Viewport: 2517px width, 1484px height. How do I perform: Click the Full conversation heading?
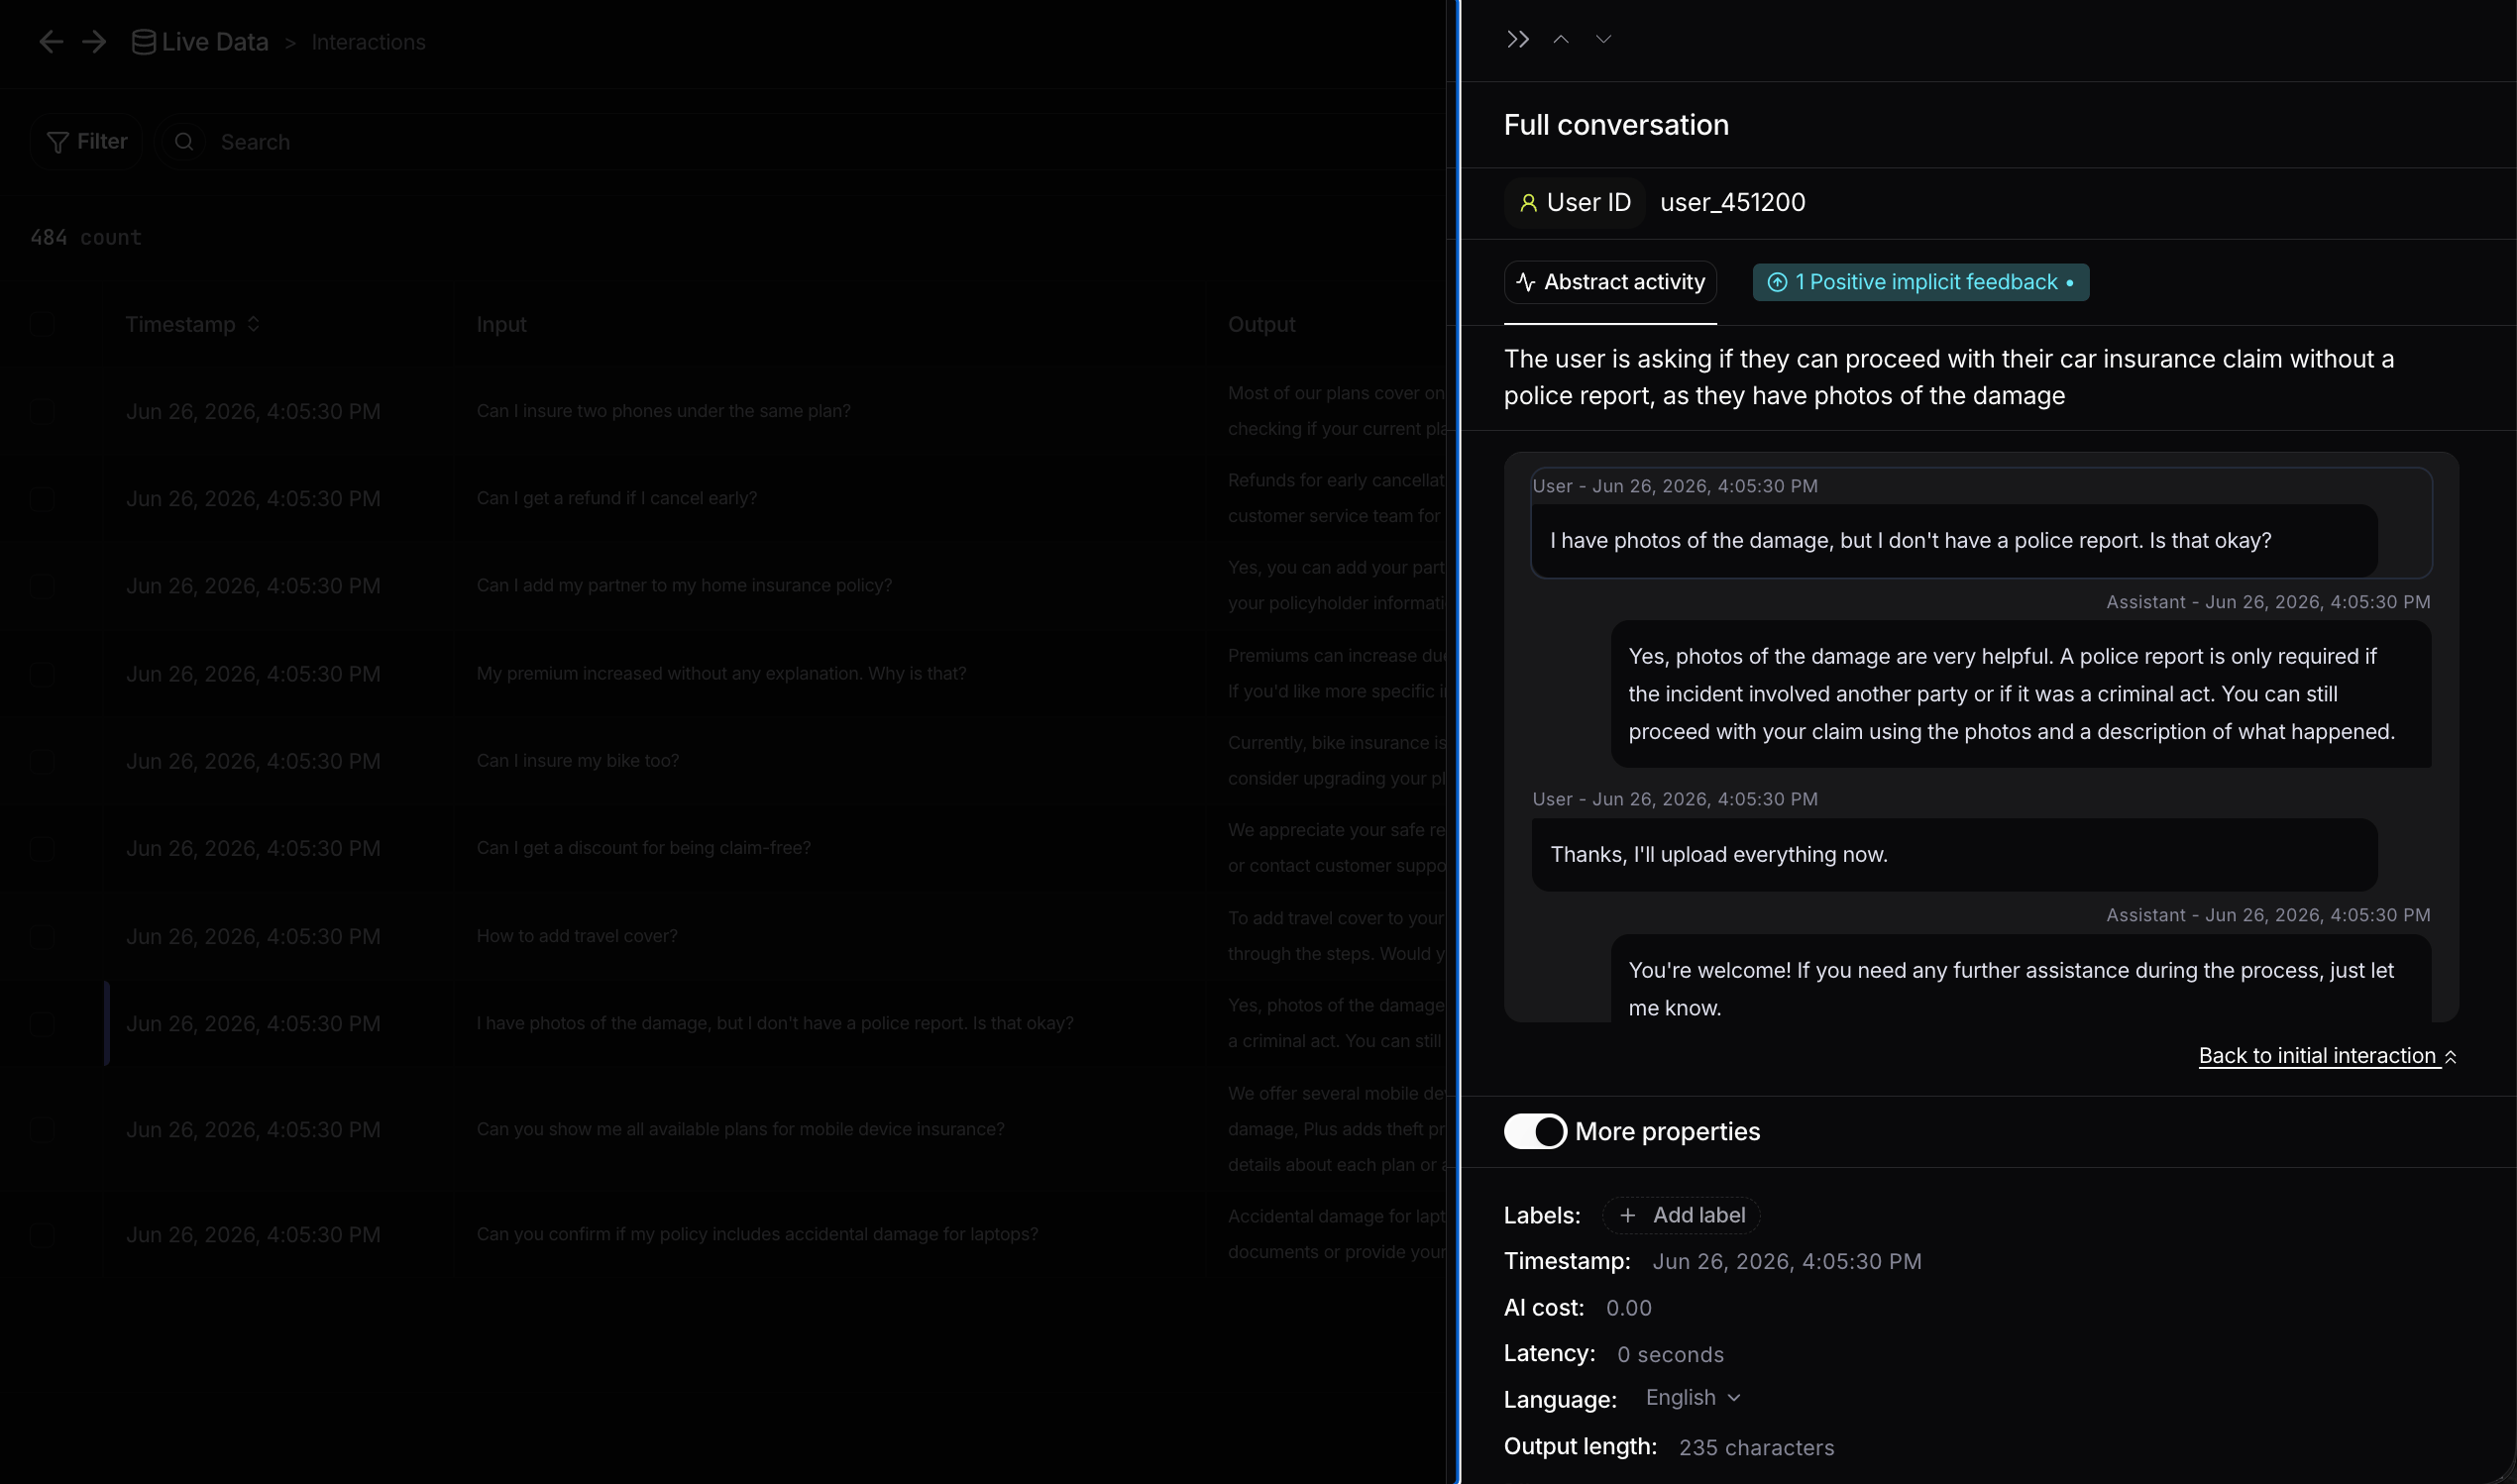[x=1616, y=125]
